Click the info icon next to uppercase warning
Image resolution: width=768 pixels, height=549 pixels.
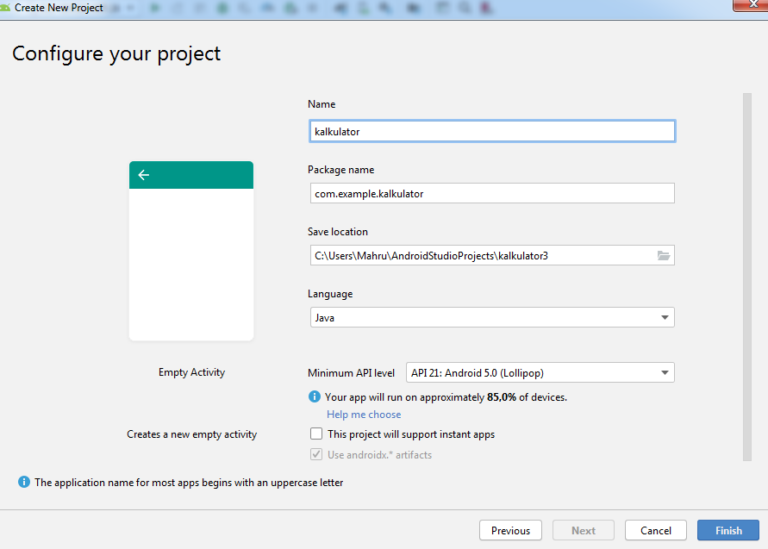tap(24, 482)
